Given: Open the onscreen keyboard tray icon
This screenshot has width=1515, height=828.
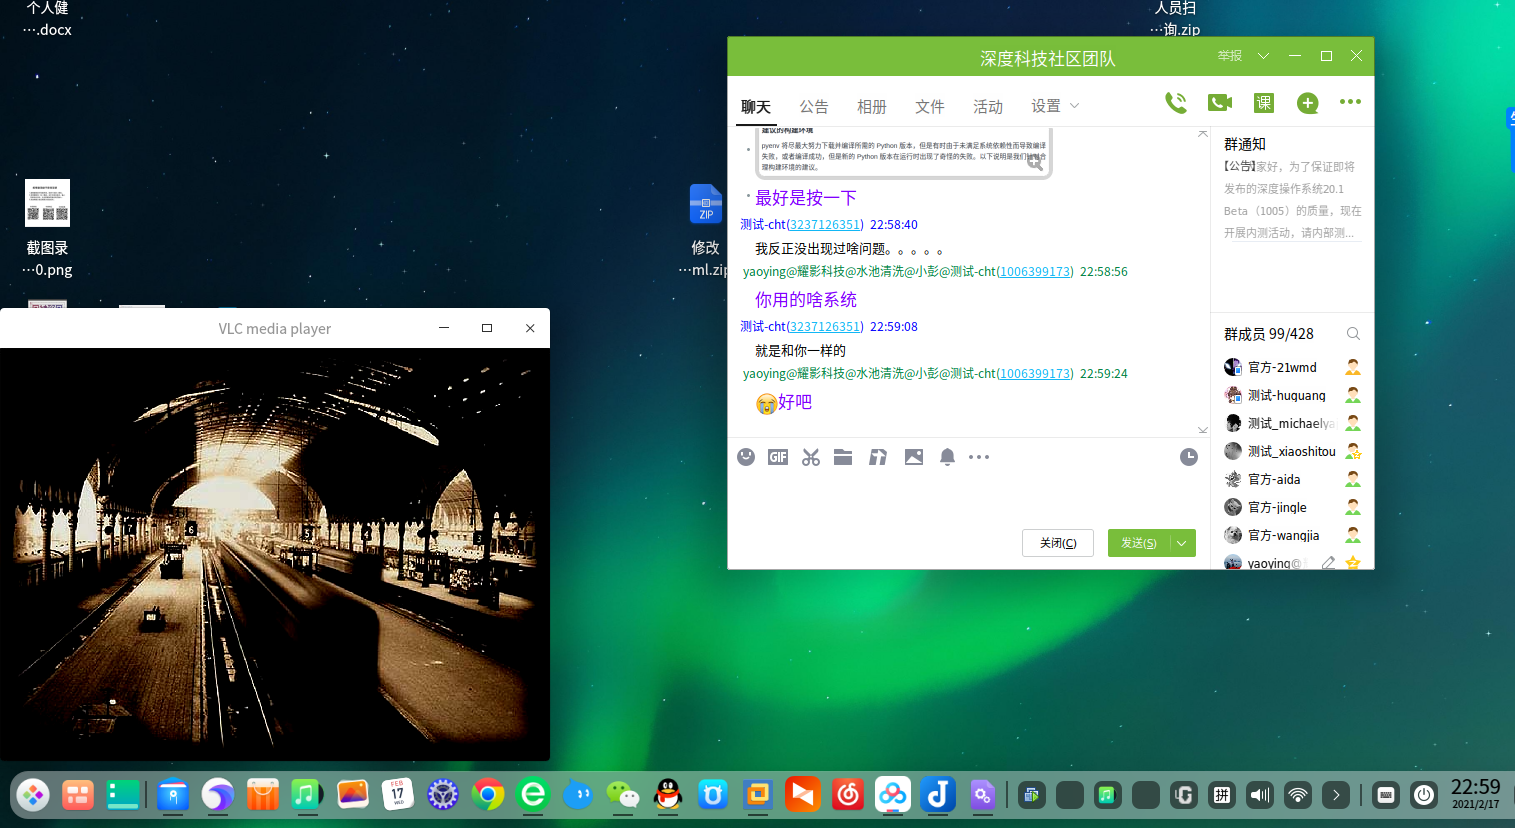Looking at the screenshot, I should pyautogui.click(x=1386, y=795).
